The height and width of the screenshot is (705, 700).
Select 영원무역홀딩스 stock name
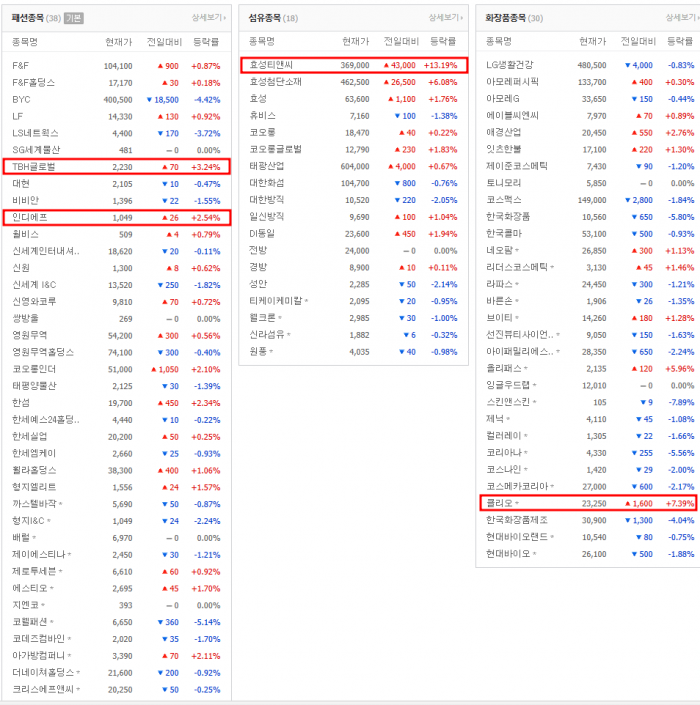pyautogui.click(x=43, y=352)
